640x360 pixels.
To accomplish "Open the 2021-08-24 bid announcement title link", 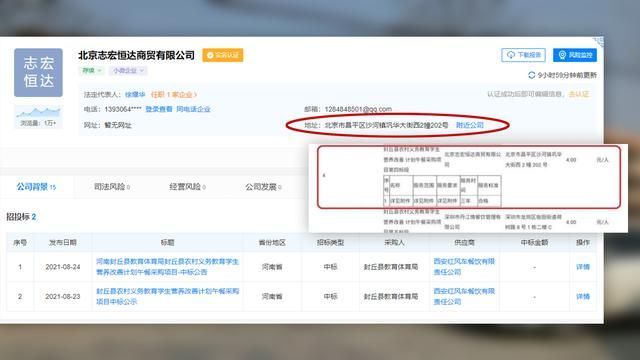I will (x=167, y=267).
